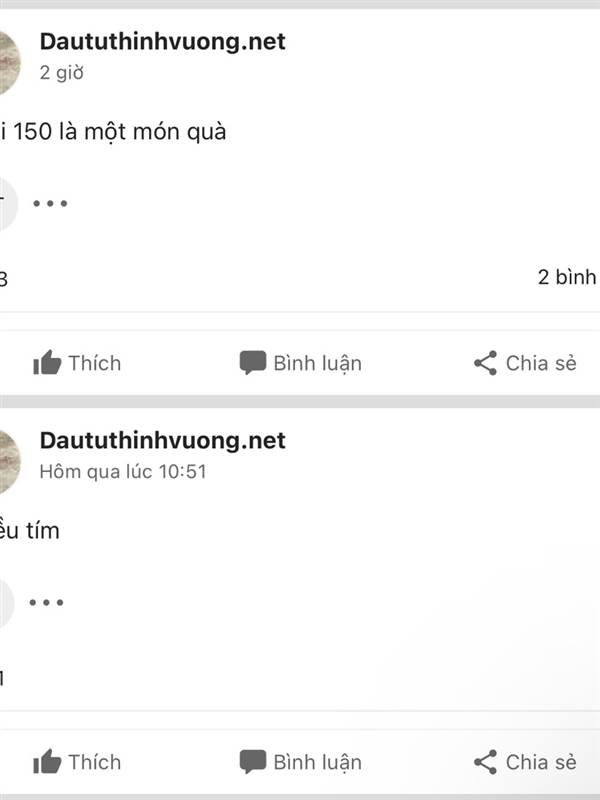This screenshot has width=600, height=800.
Task: Open Daututhinhvuong.net page name above 2 giờ
Action: click(162, 41)
